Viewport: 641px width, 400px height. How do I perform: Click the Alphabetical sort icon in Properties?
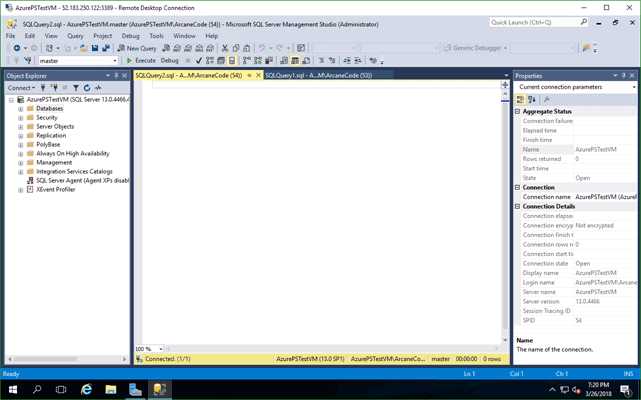(532, 99)
